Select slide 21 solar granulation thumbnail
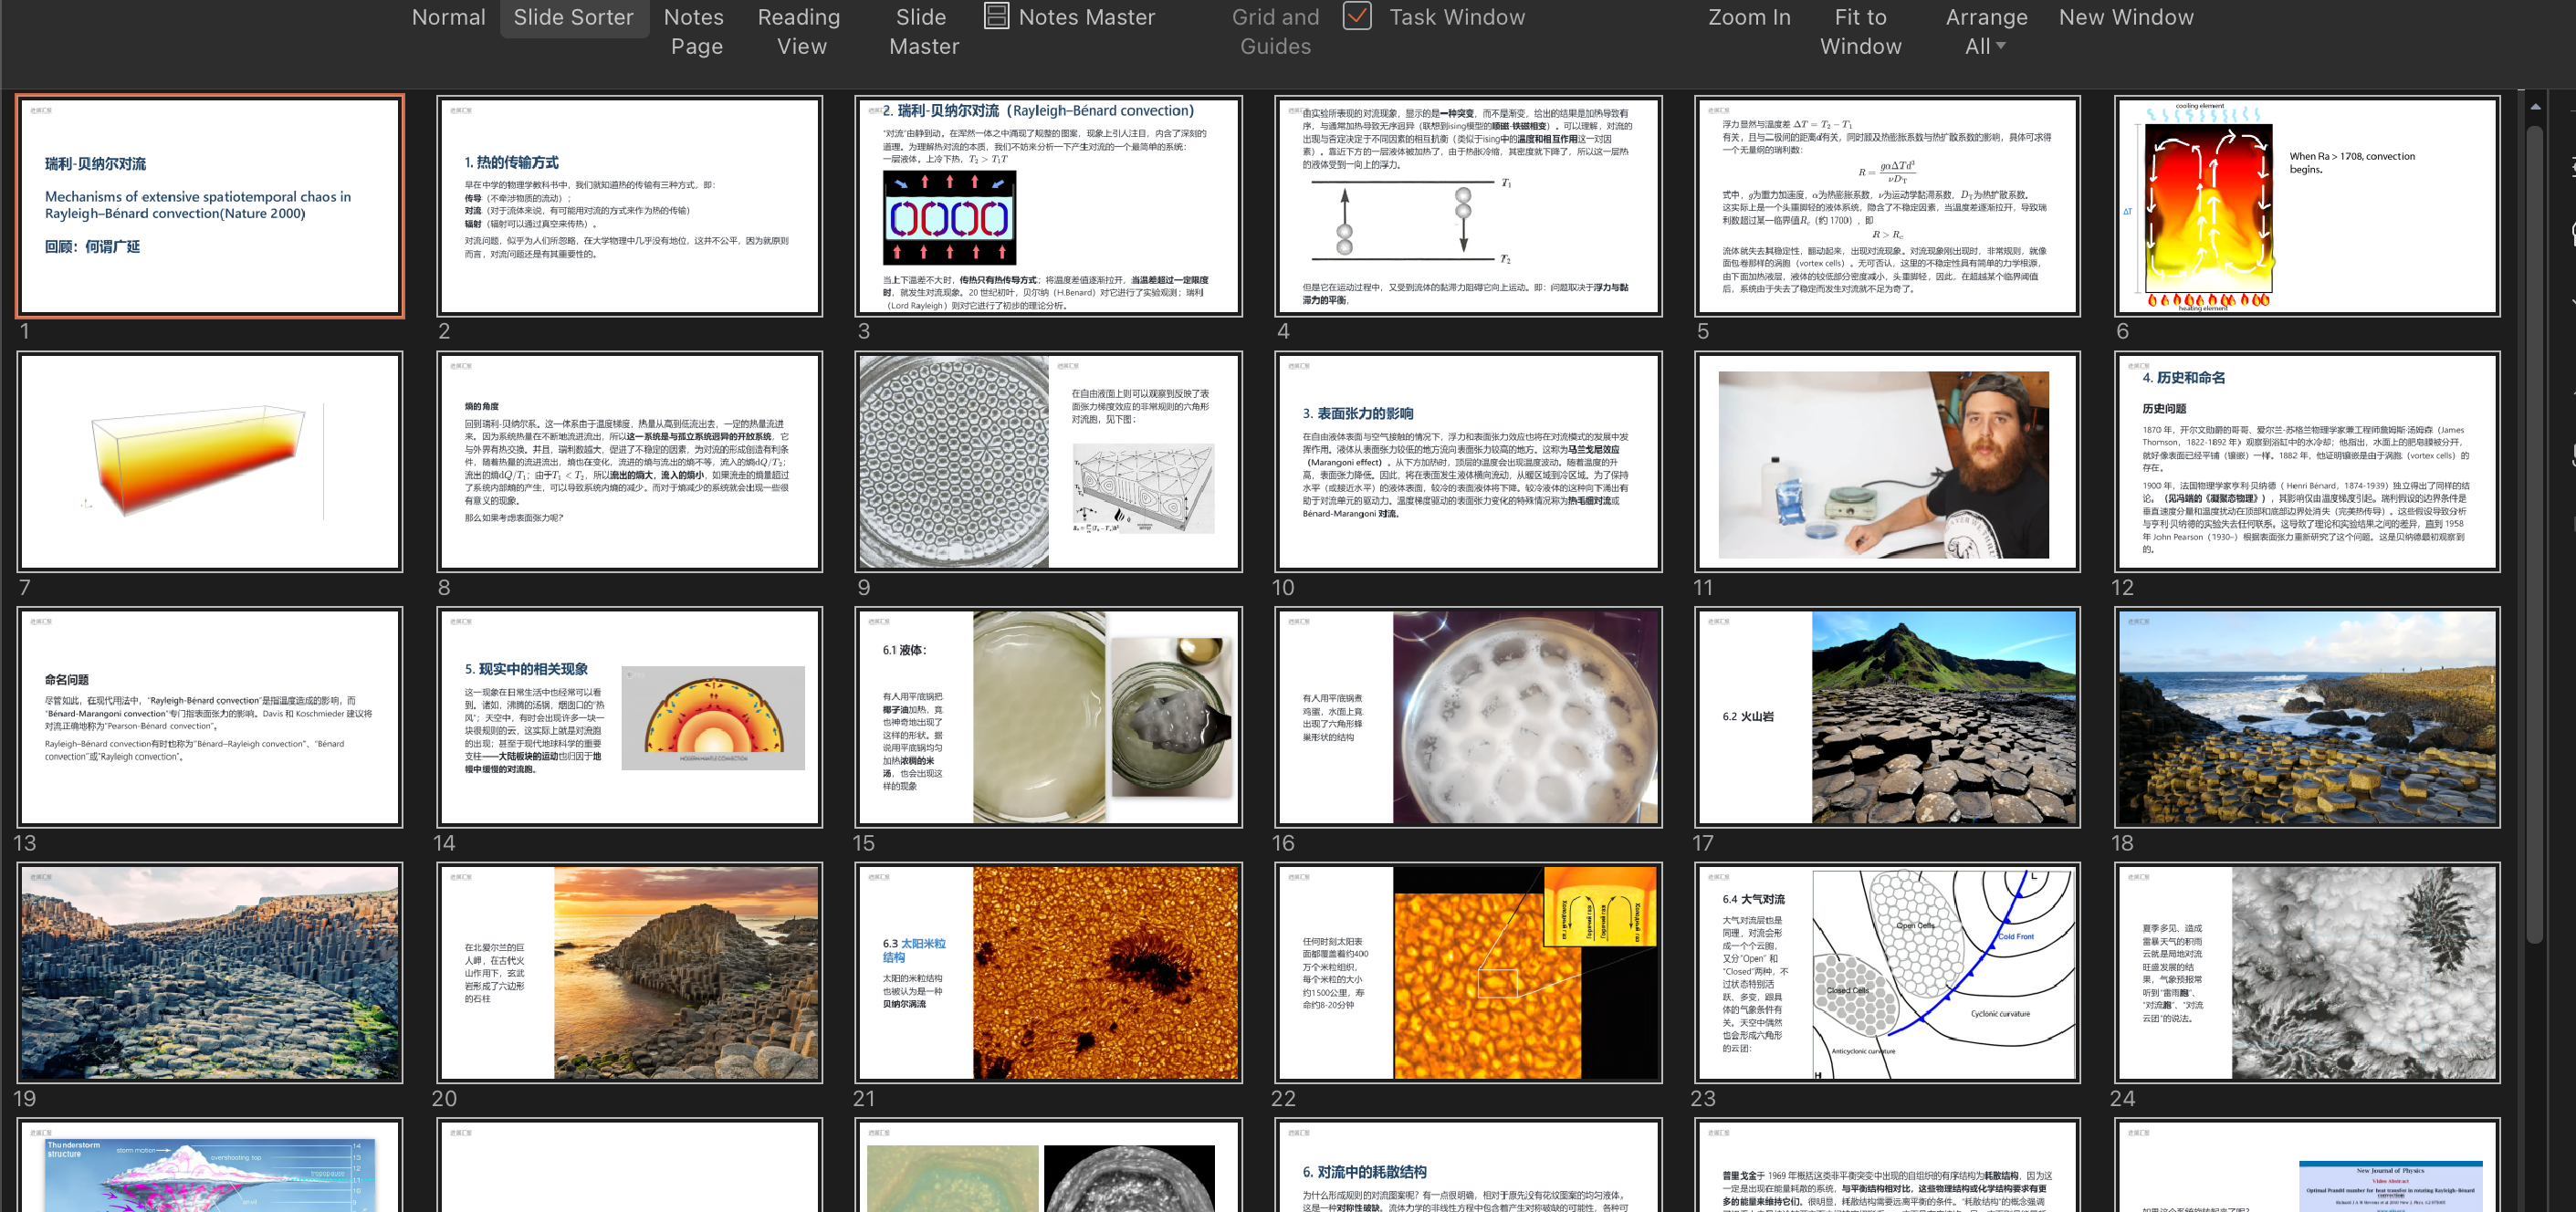This screenshot has height=1212, width=2576. point(1048,973)
